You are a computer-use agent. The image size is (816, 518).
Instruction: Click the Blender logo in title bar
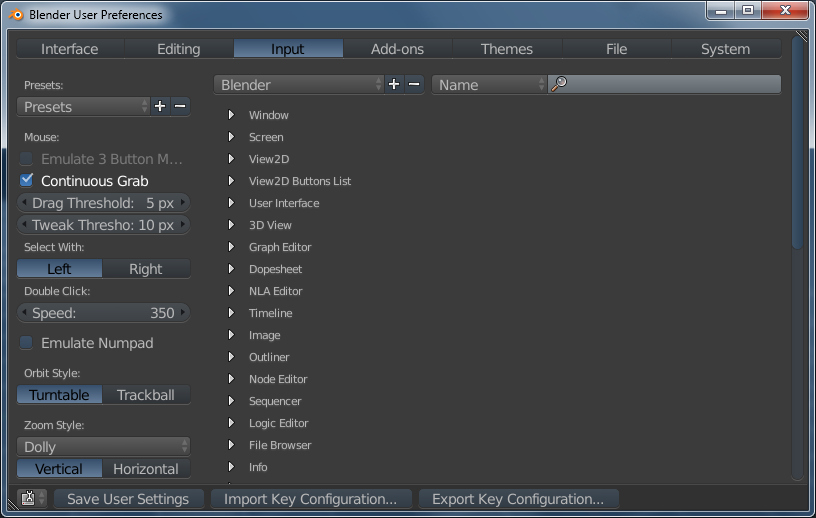click(16, 14)
